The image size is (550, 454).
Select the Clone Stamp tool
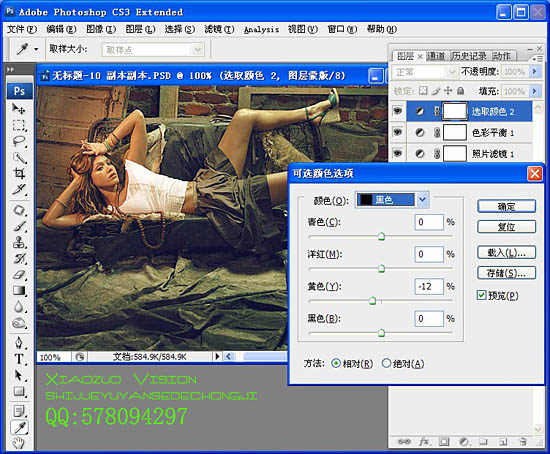pos(19,242)
